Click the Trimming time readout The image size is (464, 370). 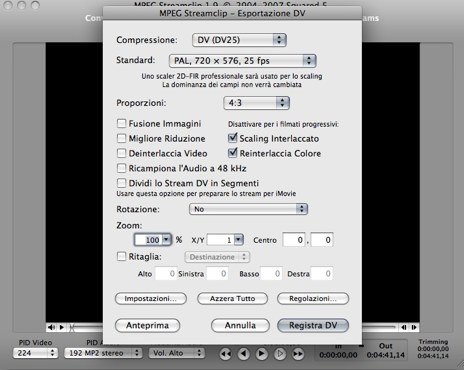(433, 352)
